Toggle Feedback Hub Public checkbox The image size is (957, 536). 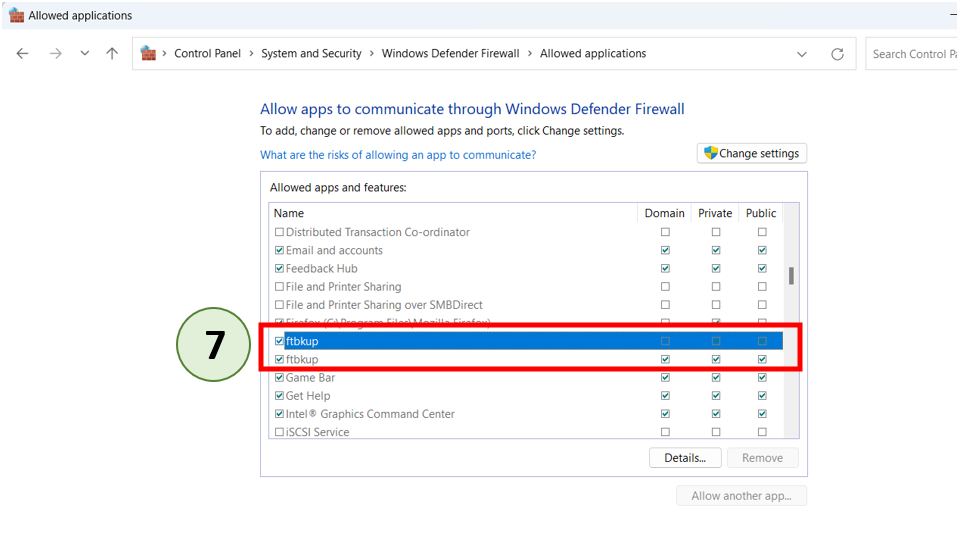click(761, 269)
